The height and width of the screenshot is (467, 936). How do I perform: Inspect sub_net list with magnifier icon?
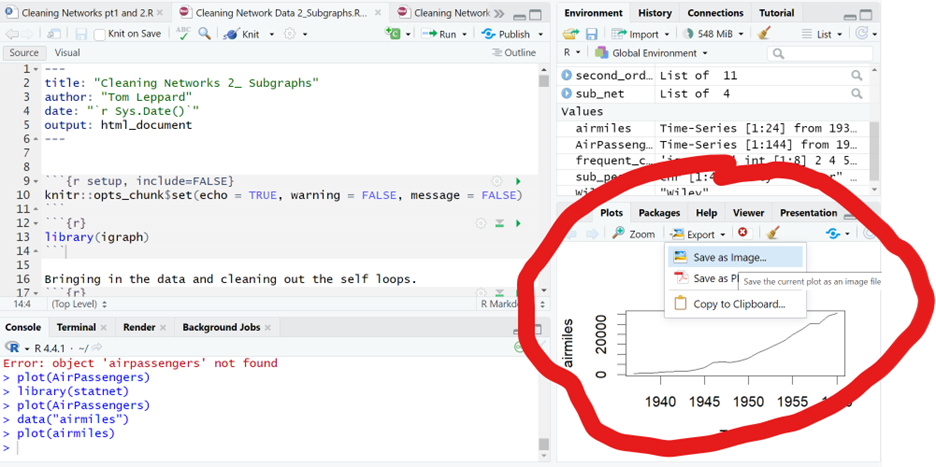[857, 94]
